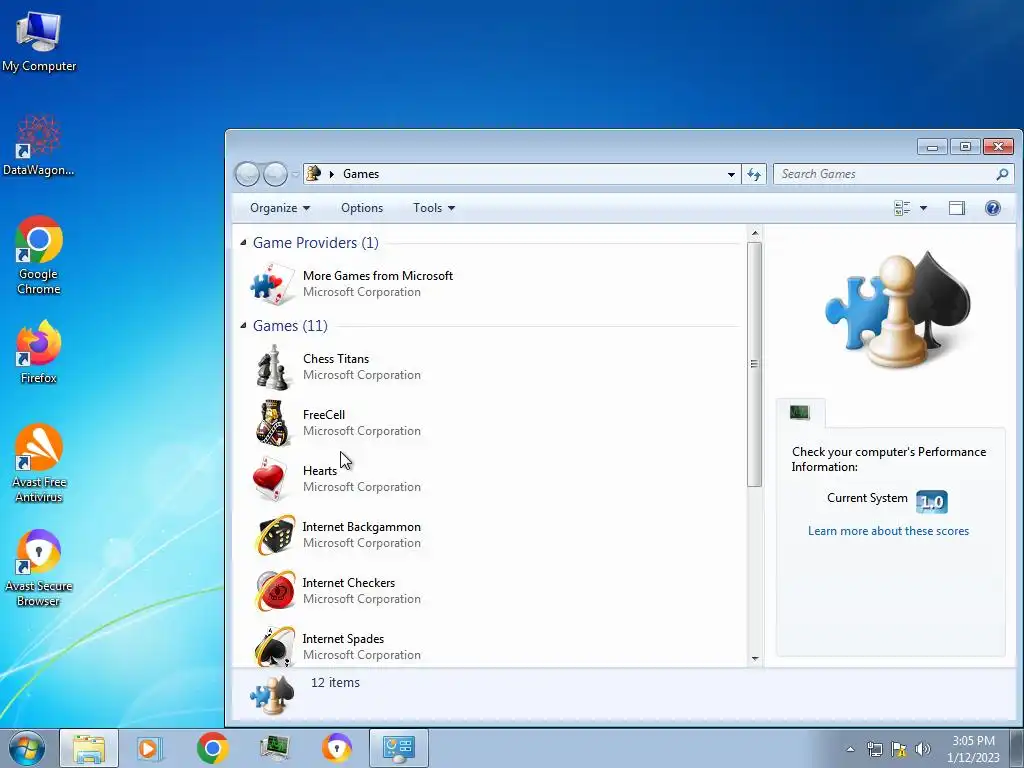
Task: Open the Help question mark icon
Action: 992,208
